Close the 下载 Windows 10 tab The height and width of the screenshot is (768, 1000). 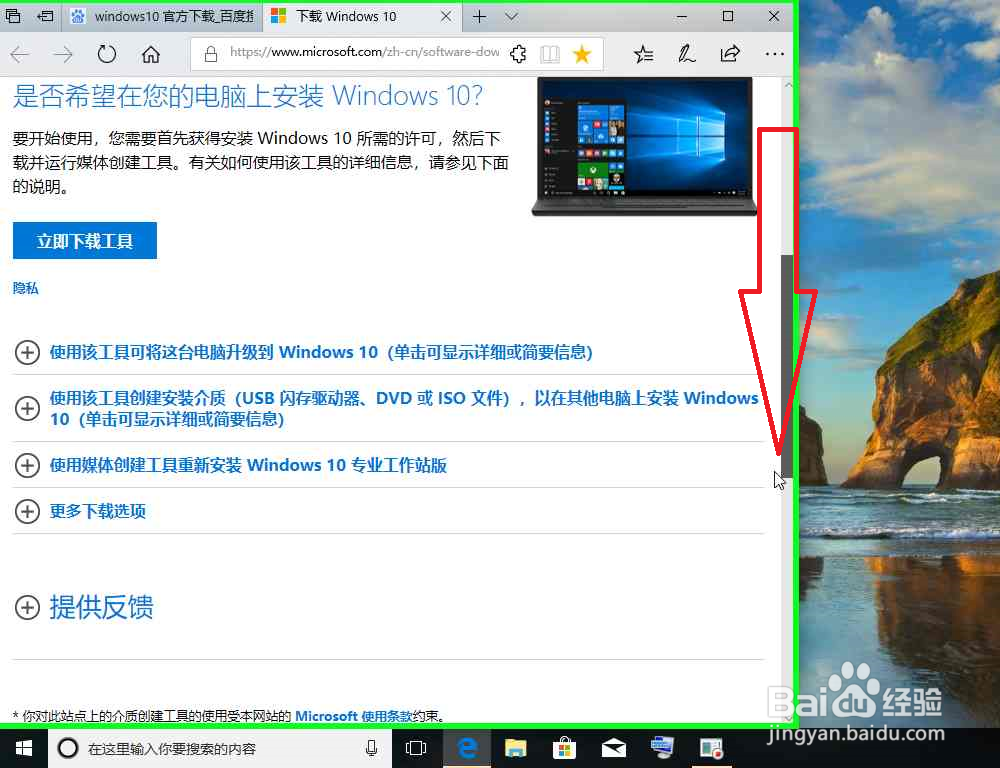(446, 17)
